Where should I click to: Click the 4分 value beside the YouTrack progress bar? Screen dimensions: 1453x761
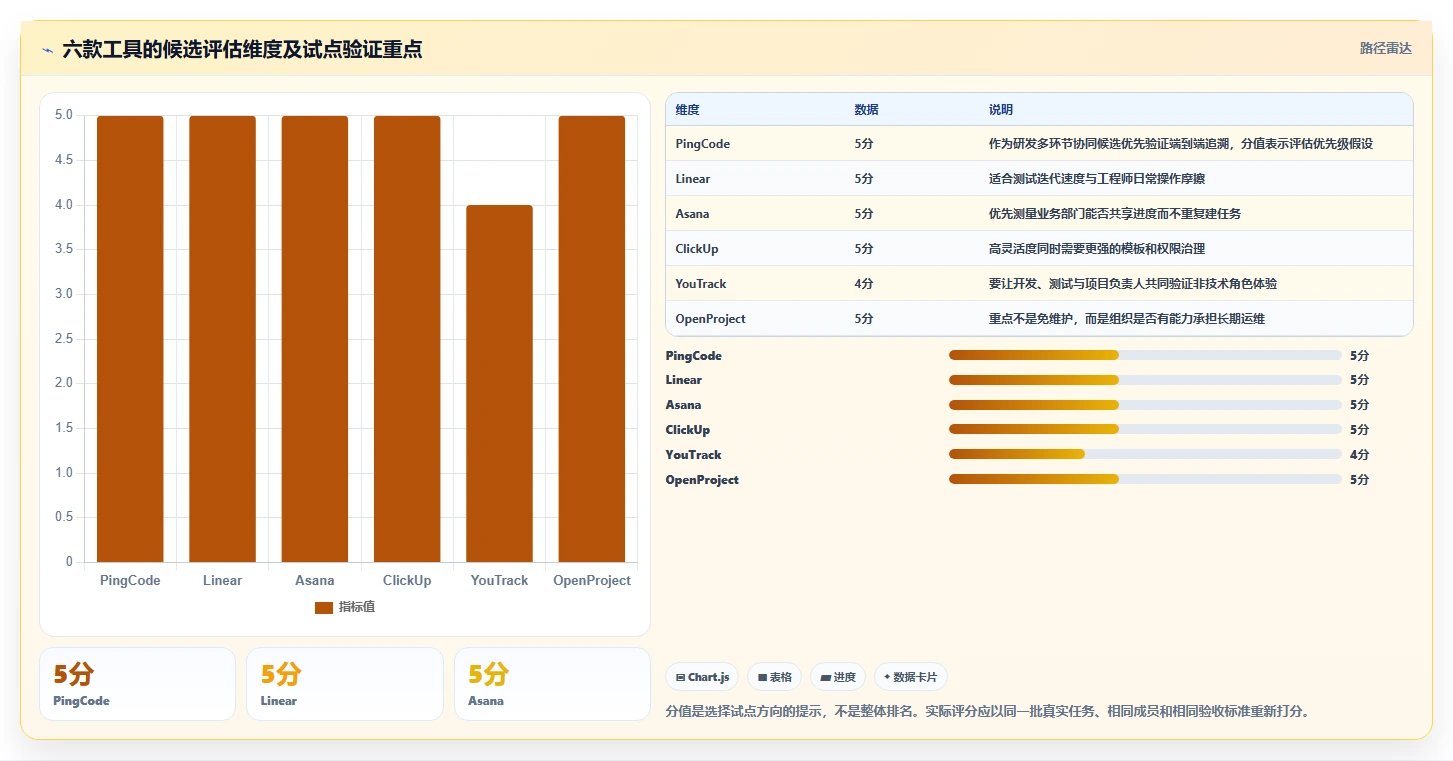click(x=1359, y=455)
